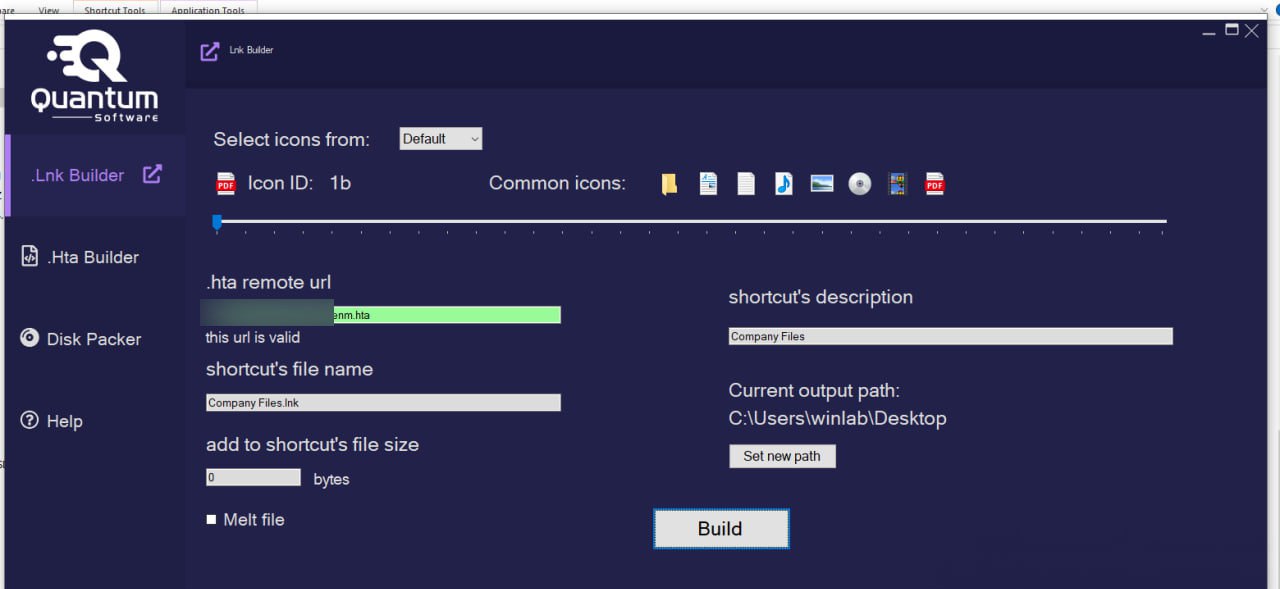The height and width of the screenshot is (589, 1280).
Task: Pick the video film strip icon
Action: [x=897, y=184]
